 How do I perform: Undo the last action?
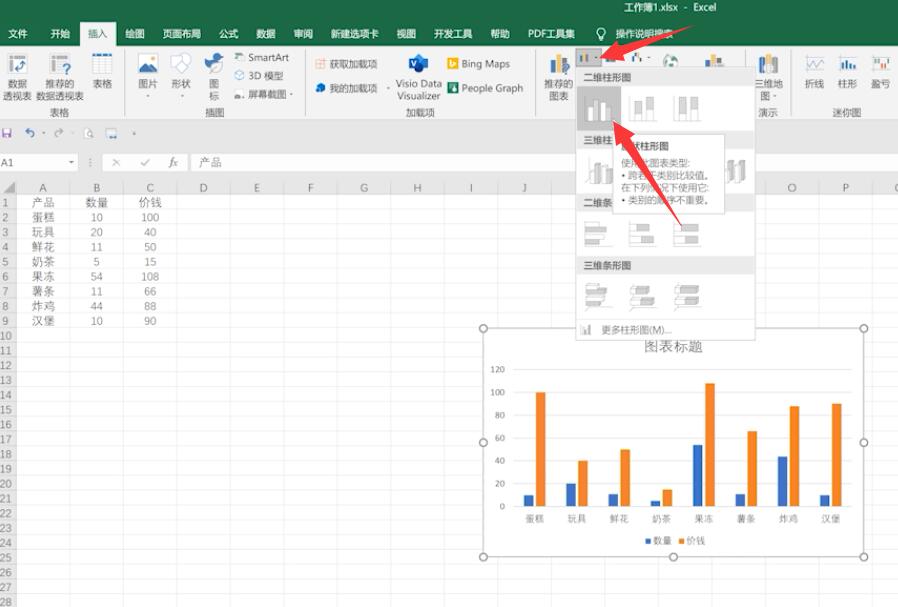pyautogui.click(x=30, y=133)
